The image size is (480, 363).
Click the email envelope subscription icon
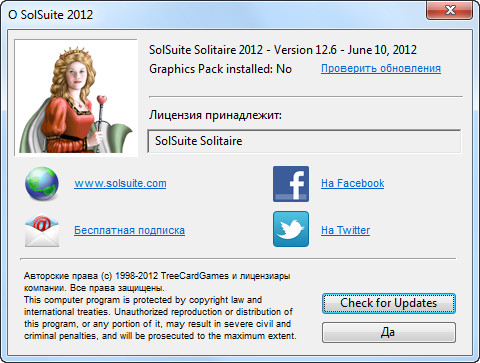point(42,230)
